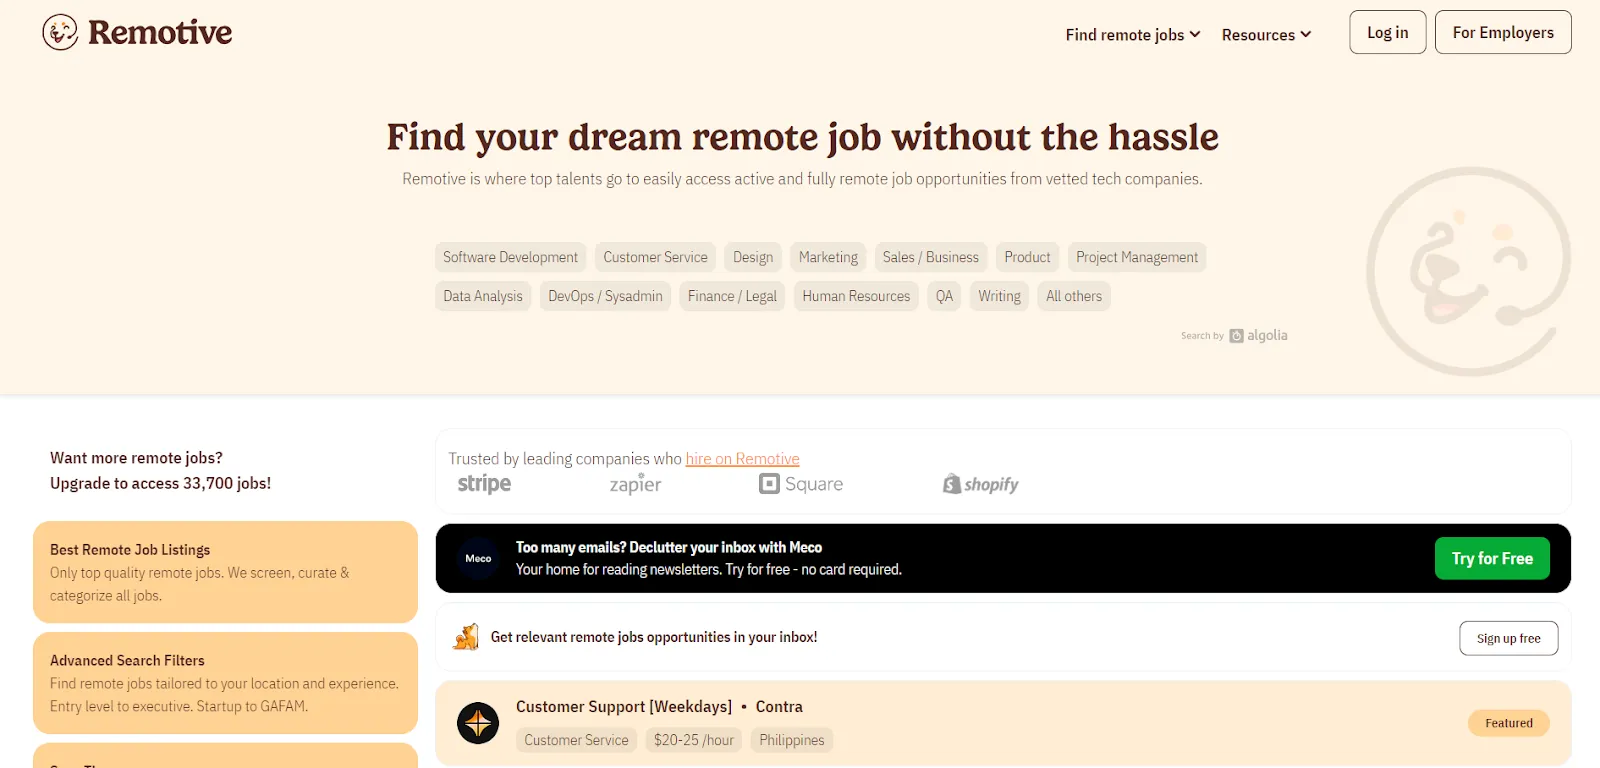This screenshot has height=768, width=1600.
Task: Click the Sign up free button
Action: pyautogui.click(x=1508, y=638)
